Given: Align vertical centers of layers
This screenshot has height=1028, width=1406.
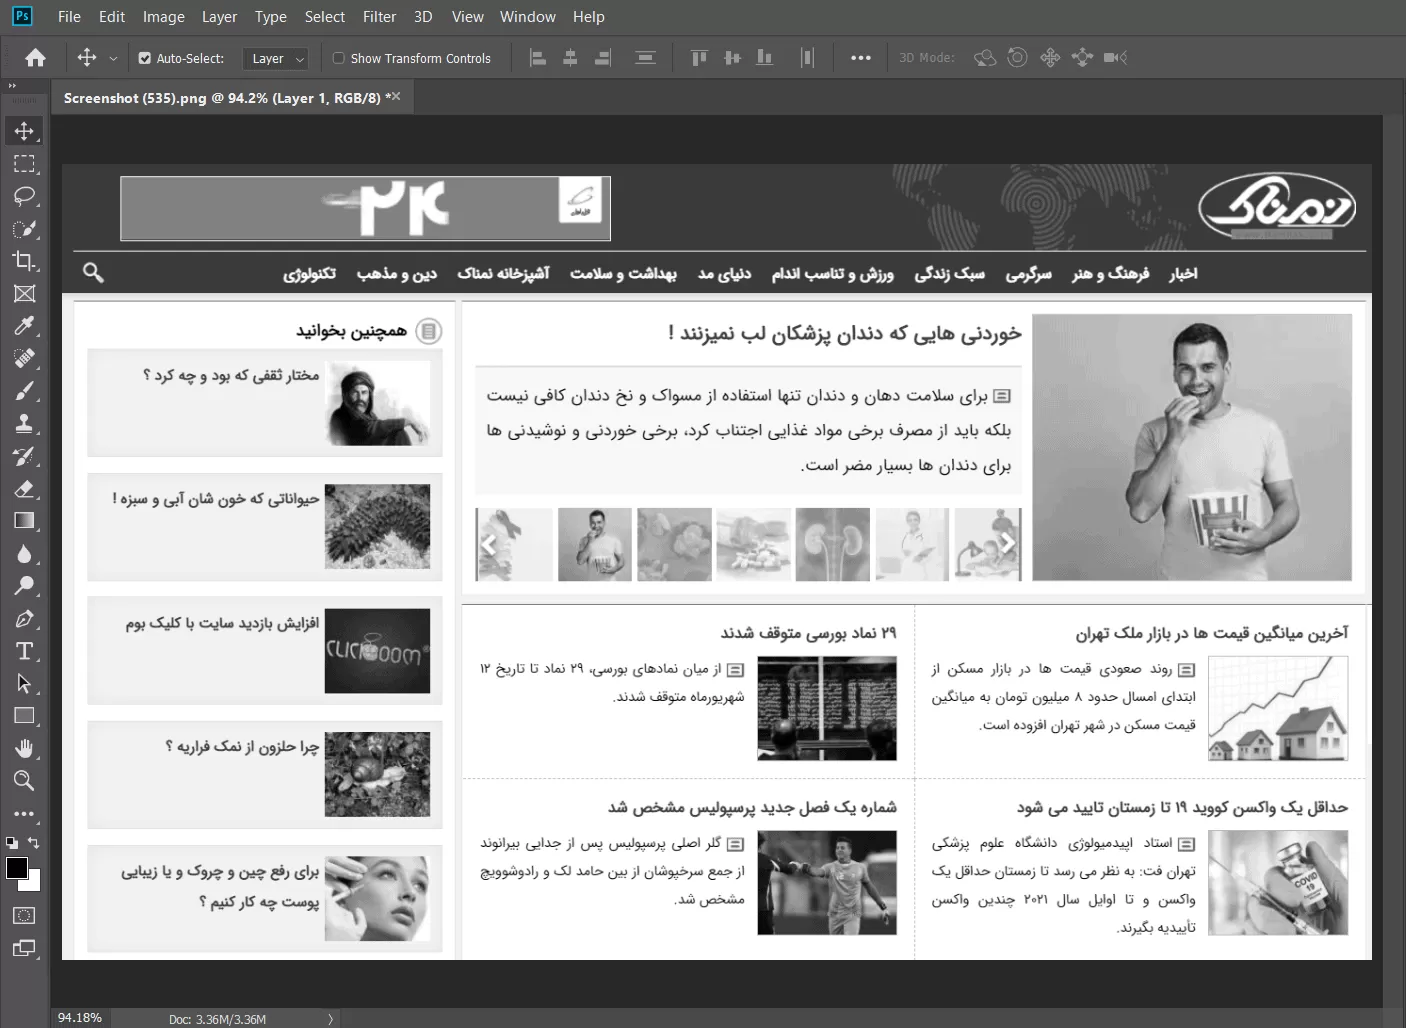Looking at the screenshot, I should tap(732, 58).
